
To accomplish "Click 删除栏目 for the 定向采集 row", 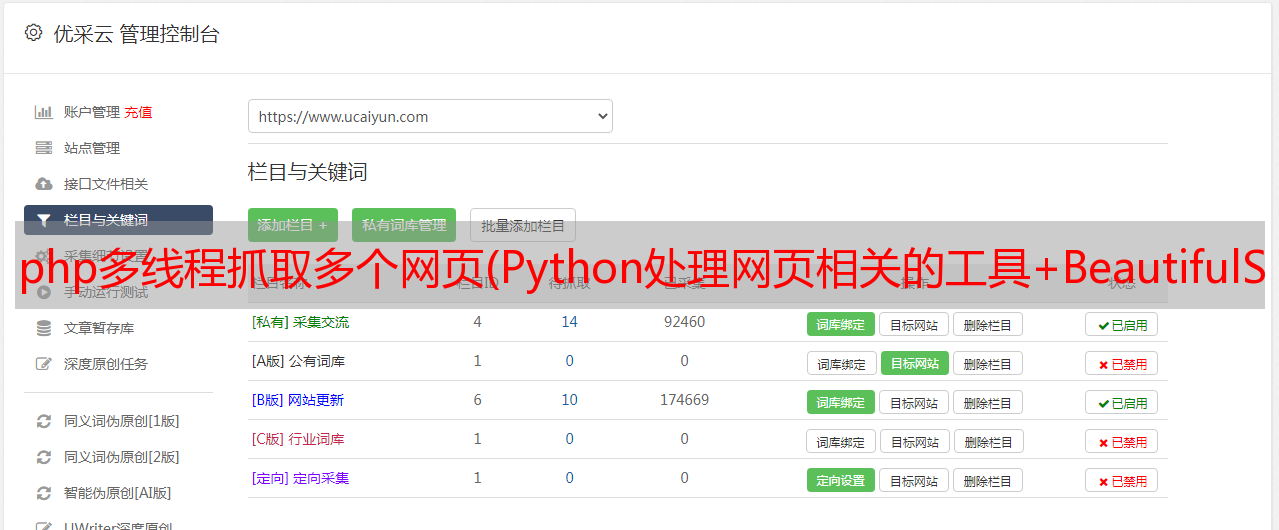I will [987, 480].
